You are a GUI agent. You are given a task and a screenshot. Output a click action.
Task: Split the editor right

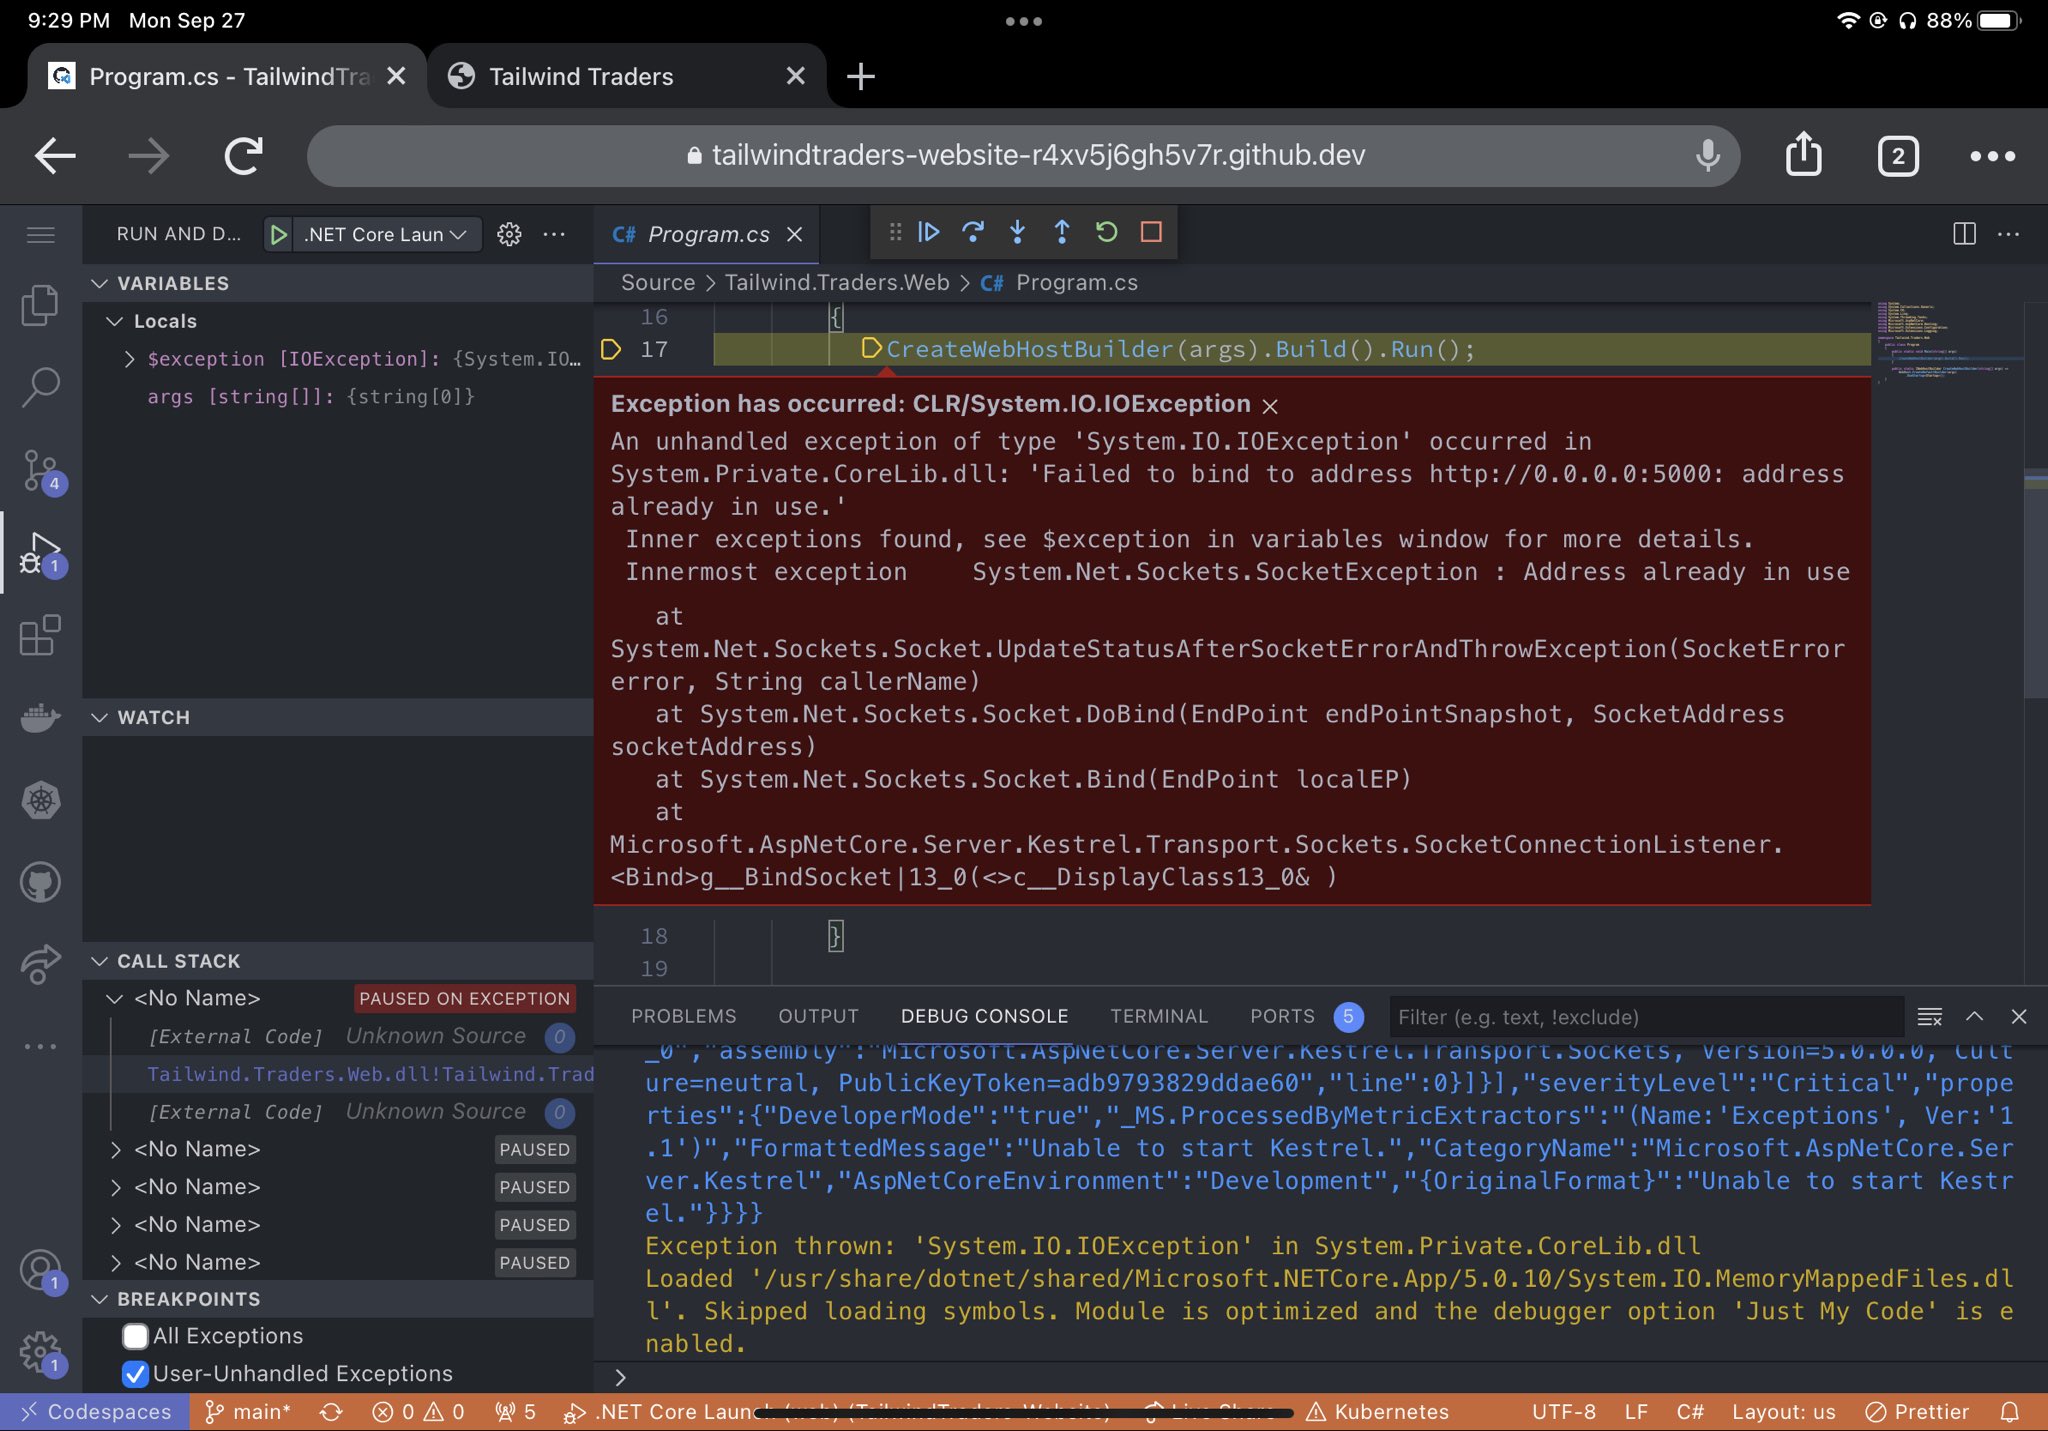[x=1964, y=234]
